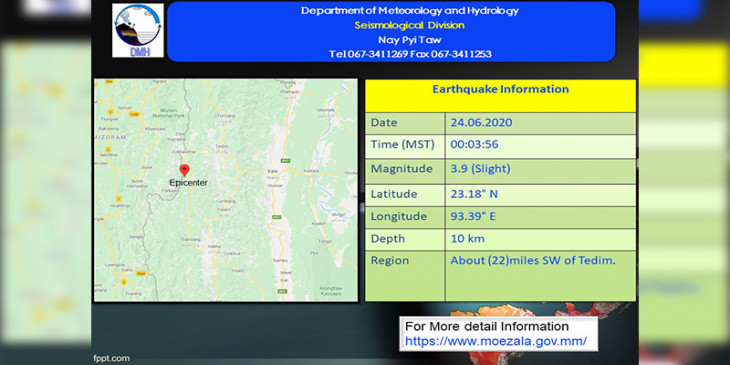Select the Time value 00:03:56

point(474,144)
